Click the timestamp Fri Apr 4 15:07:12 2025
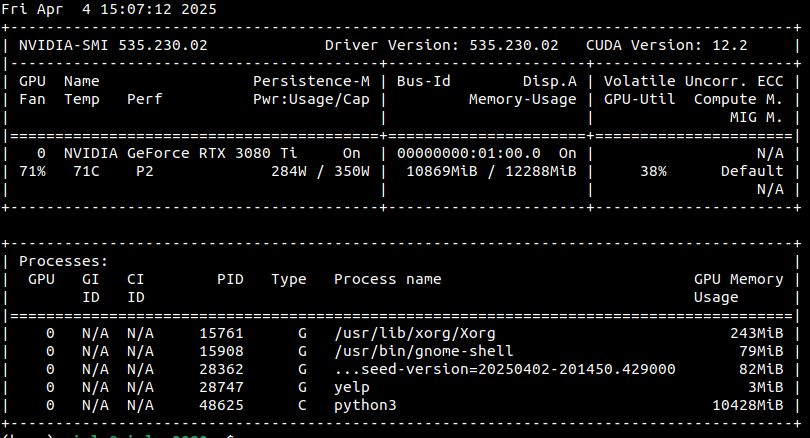This screenshot has height=438, width=810. 108,9
